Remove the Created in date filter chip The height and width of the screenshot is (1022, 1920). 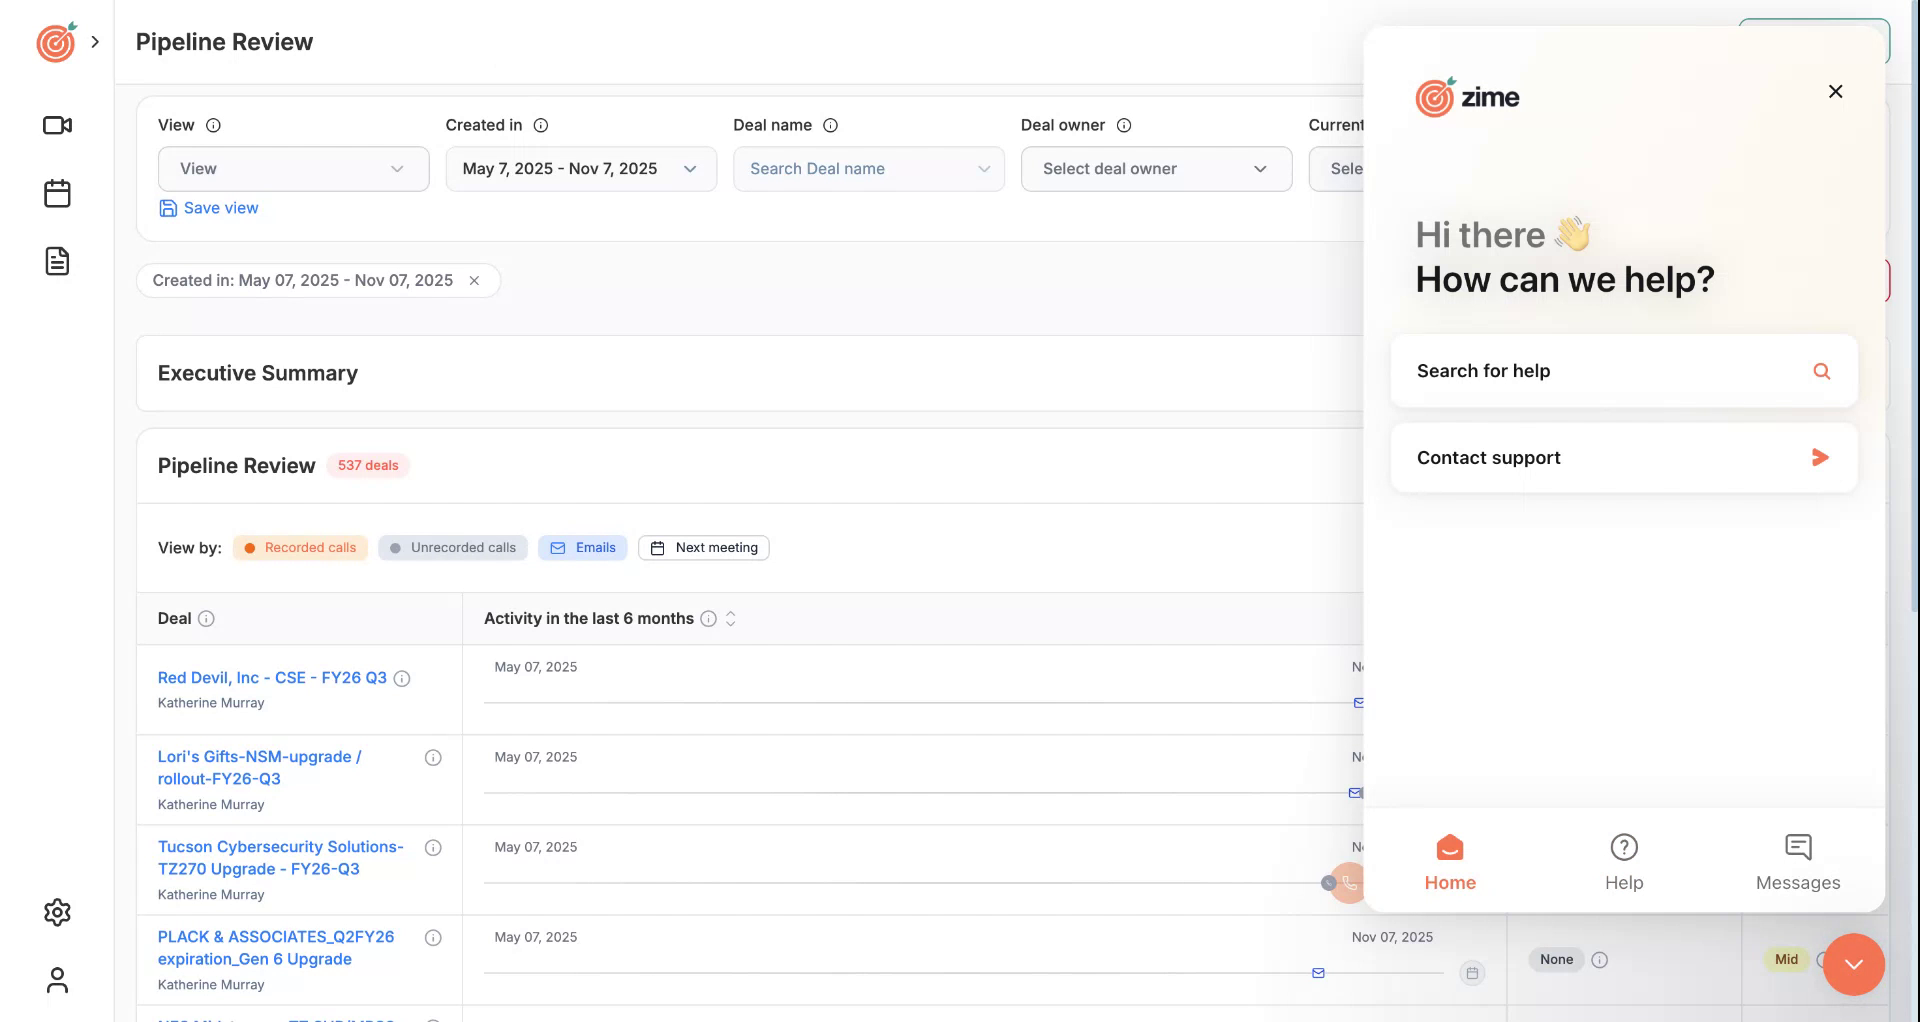(474, 280)
